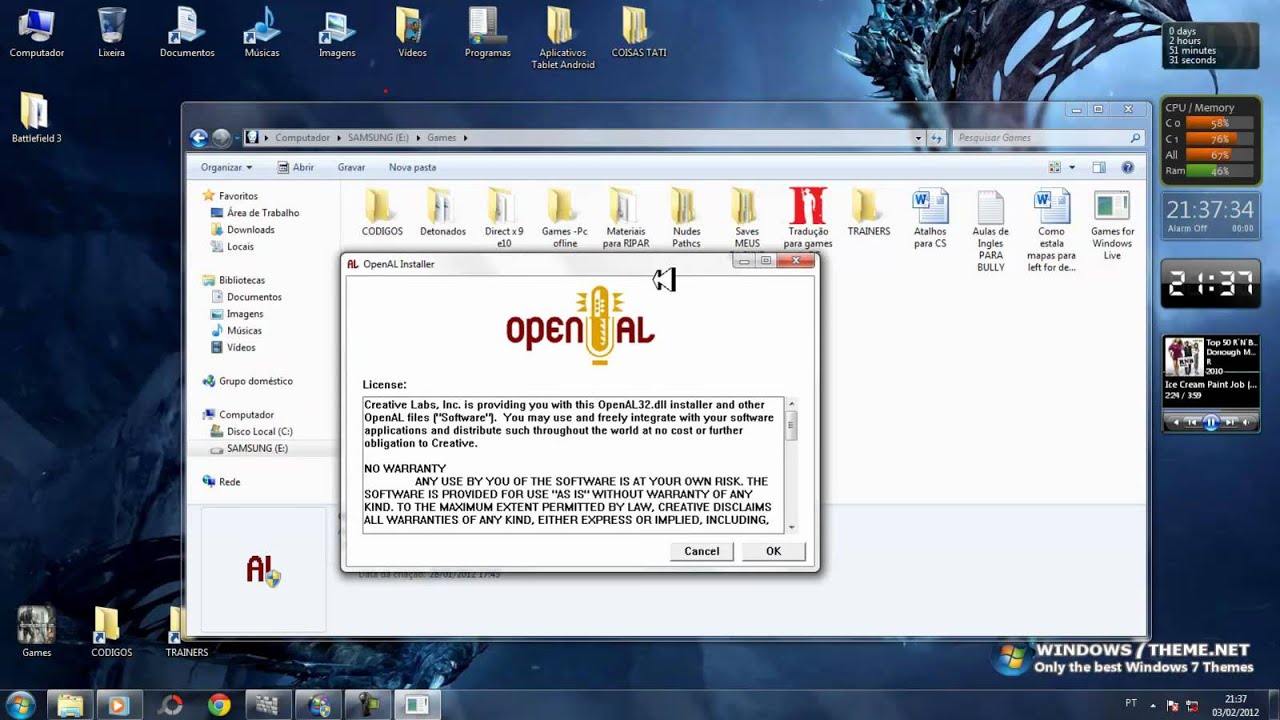Click Gravar in Explorer toolbar

[351, 167]
